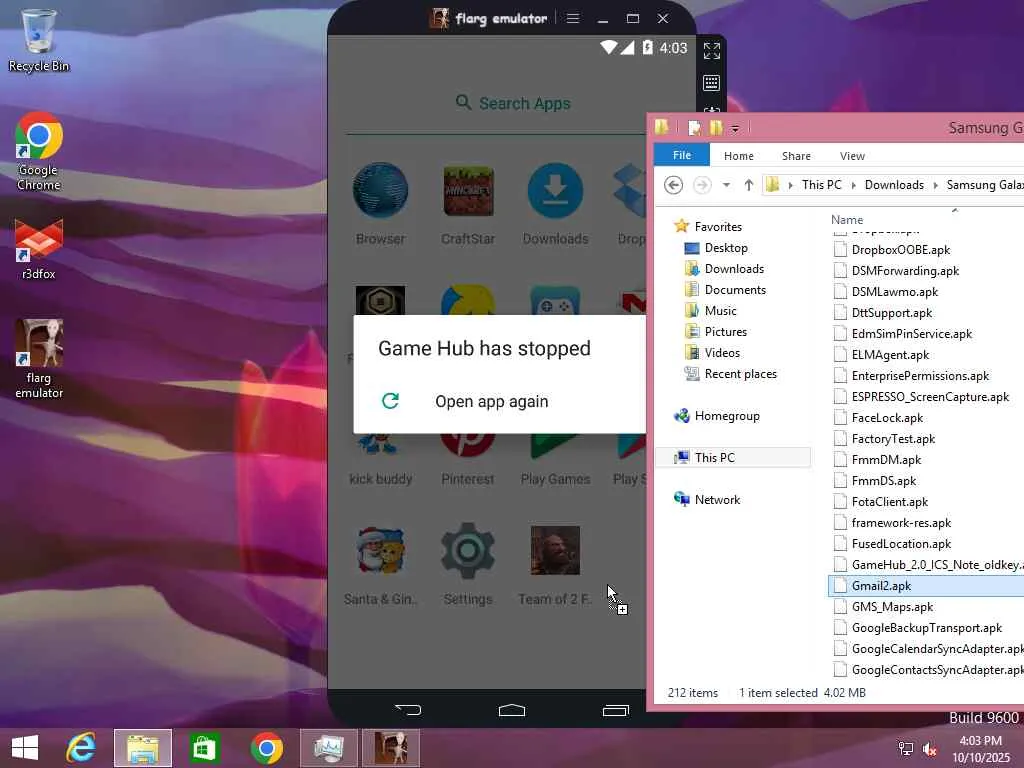1024x768 pixels.
Task: Select Music in navigation pane
Action: tap(711, 310)
